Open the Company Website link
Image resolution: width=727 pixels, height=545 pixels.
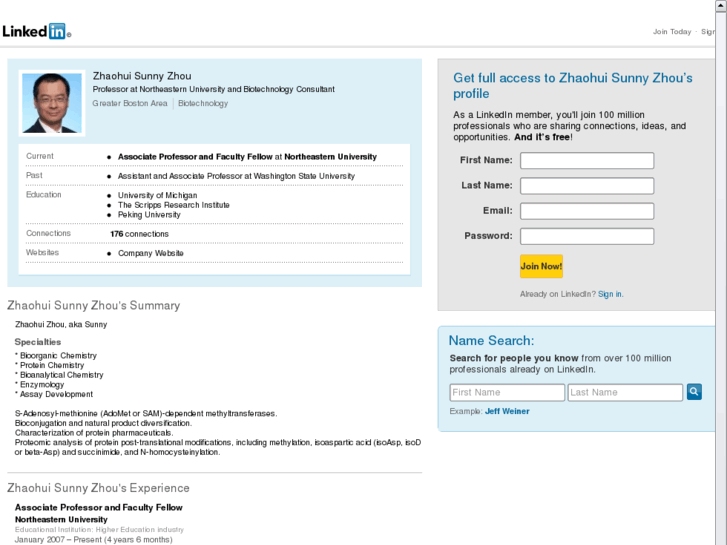click(x=151, y=253)
